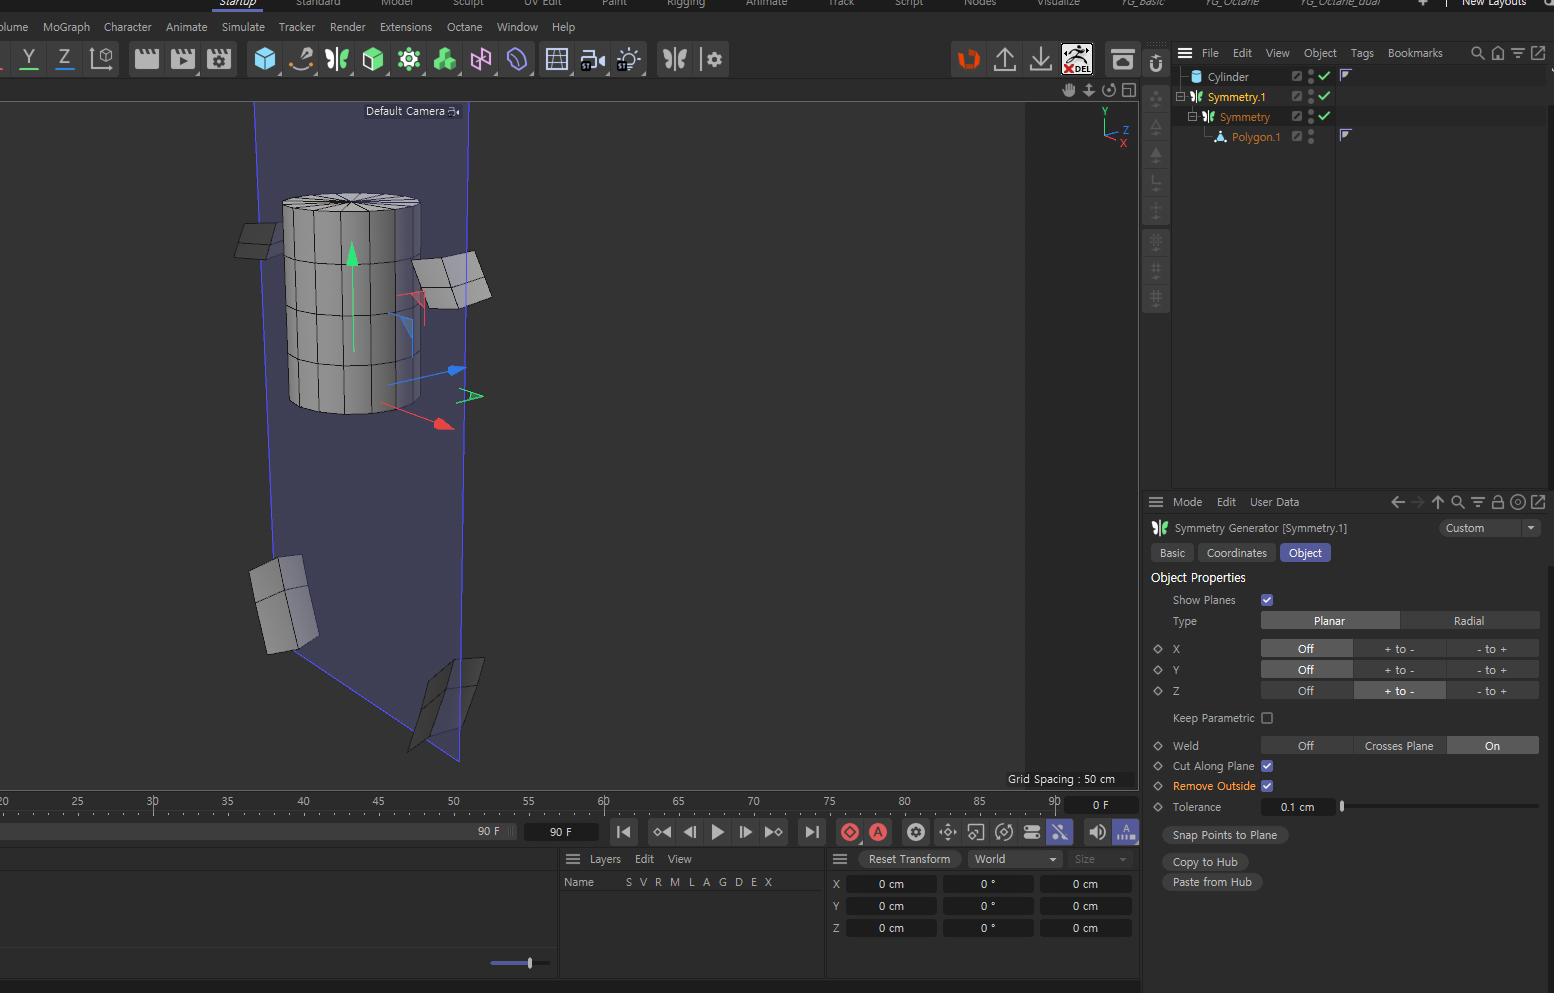The width and height of the screenshot is (1554, 993).
Task: Render view using the clapperboard icon
Action: click(147, 59)
